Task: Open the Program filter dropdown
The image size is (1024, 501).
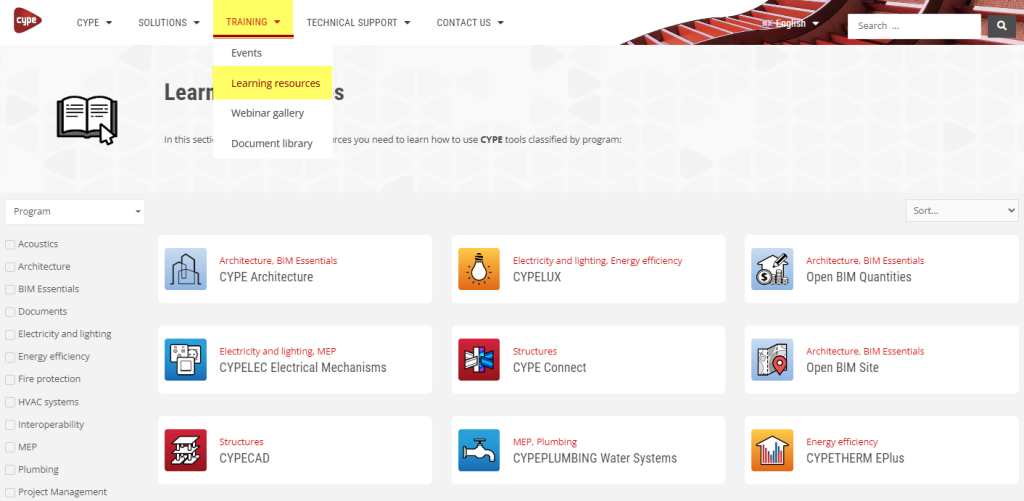Action: (75, 211)
